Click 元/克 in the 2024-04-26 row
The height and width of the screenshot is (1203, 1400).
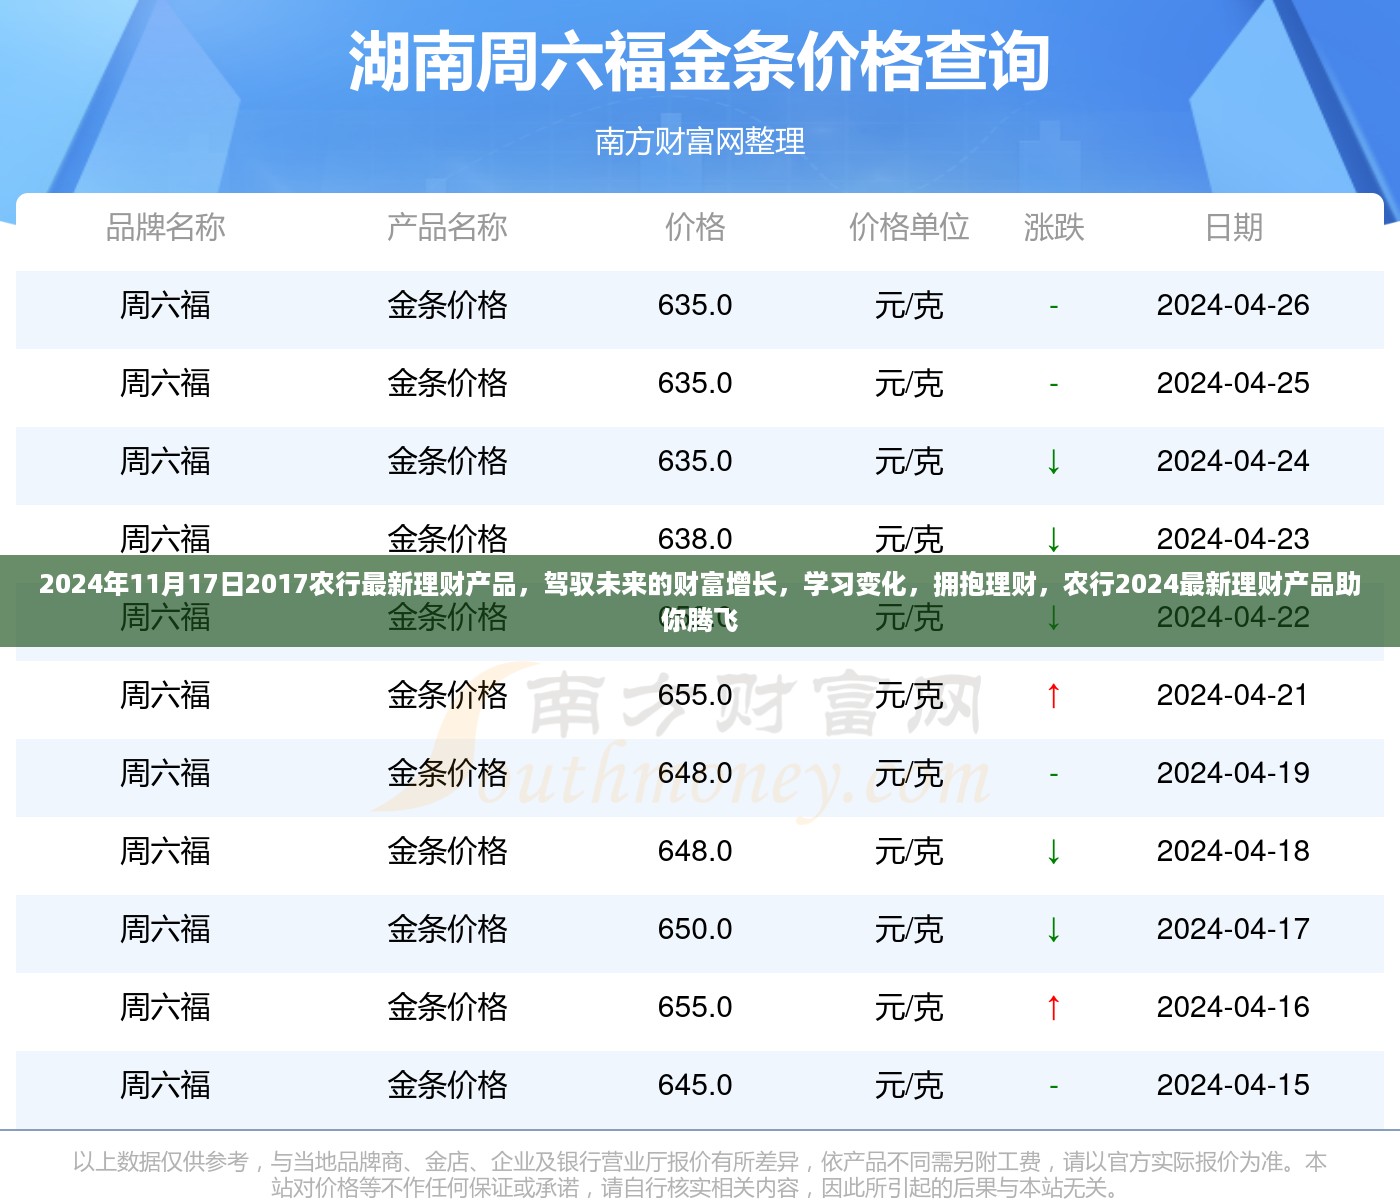pos(909,305)
